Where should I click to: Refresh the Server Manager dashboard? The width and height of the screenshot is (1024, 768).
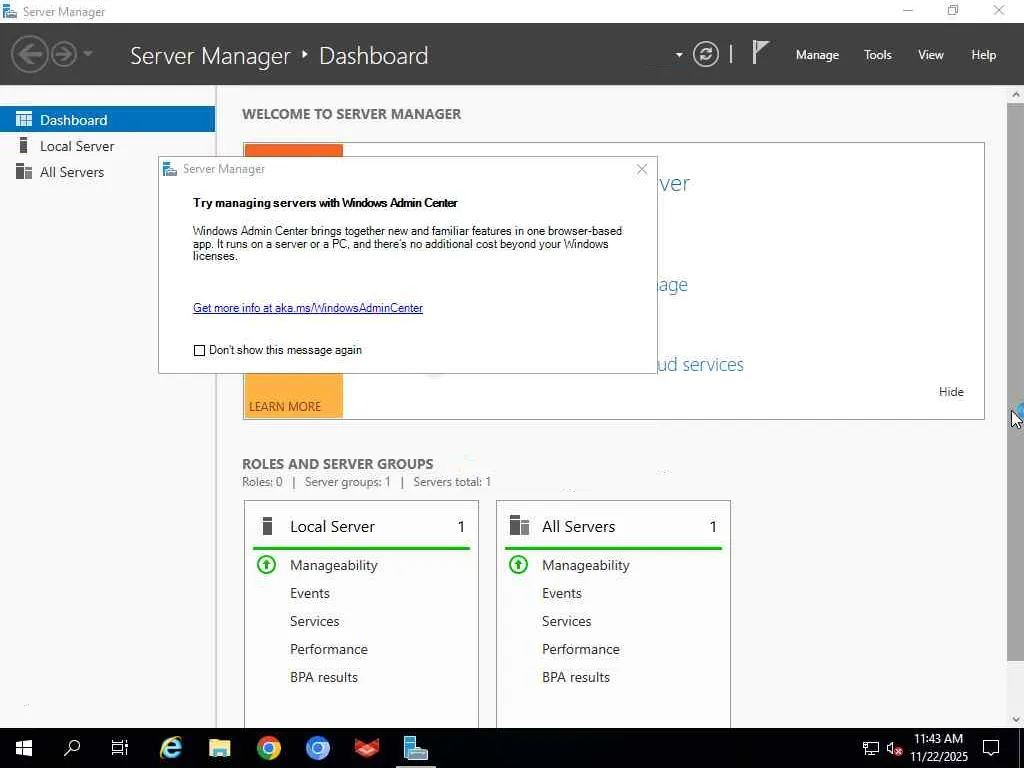[x=706, y=54]
